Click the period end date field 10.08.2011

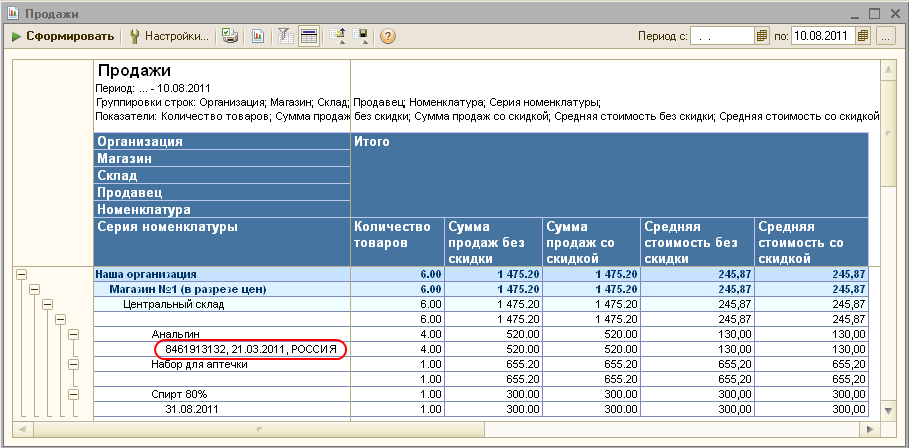pos(822,37)
